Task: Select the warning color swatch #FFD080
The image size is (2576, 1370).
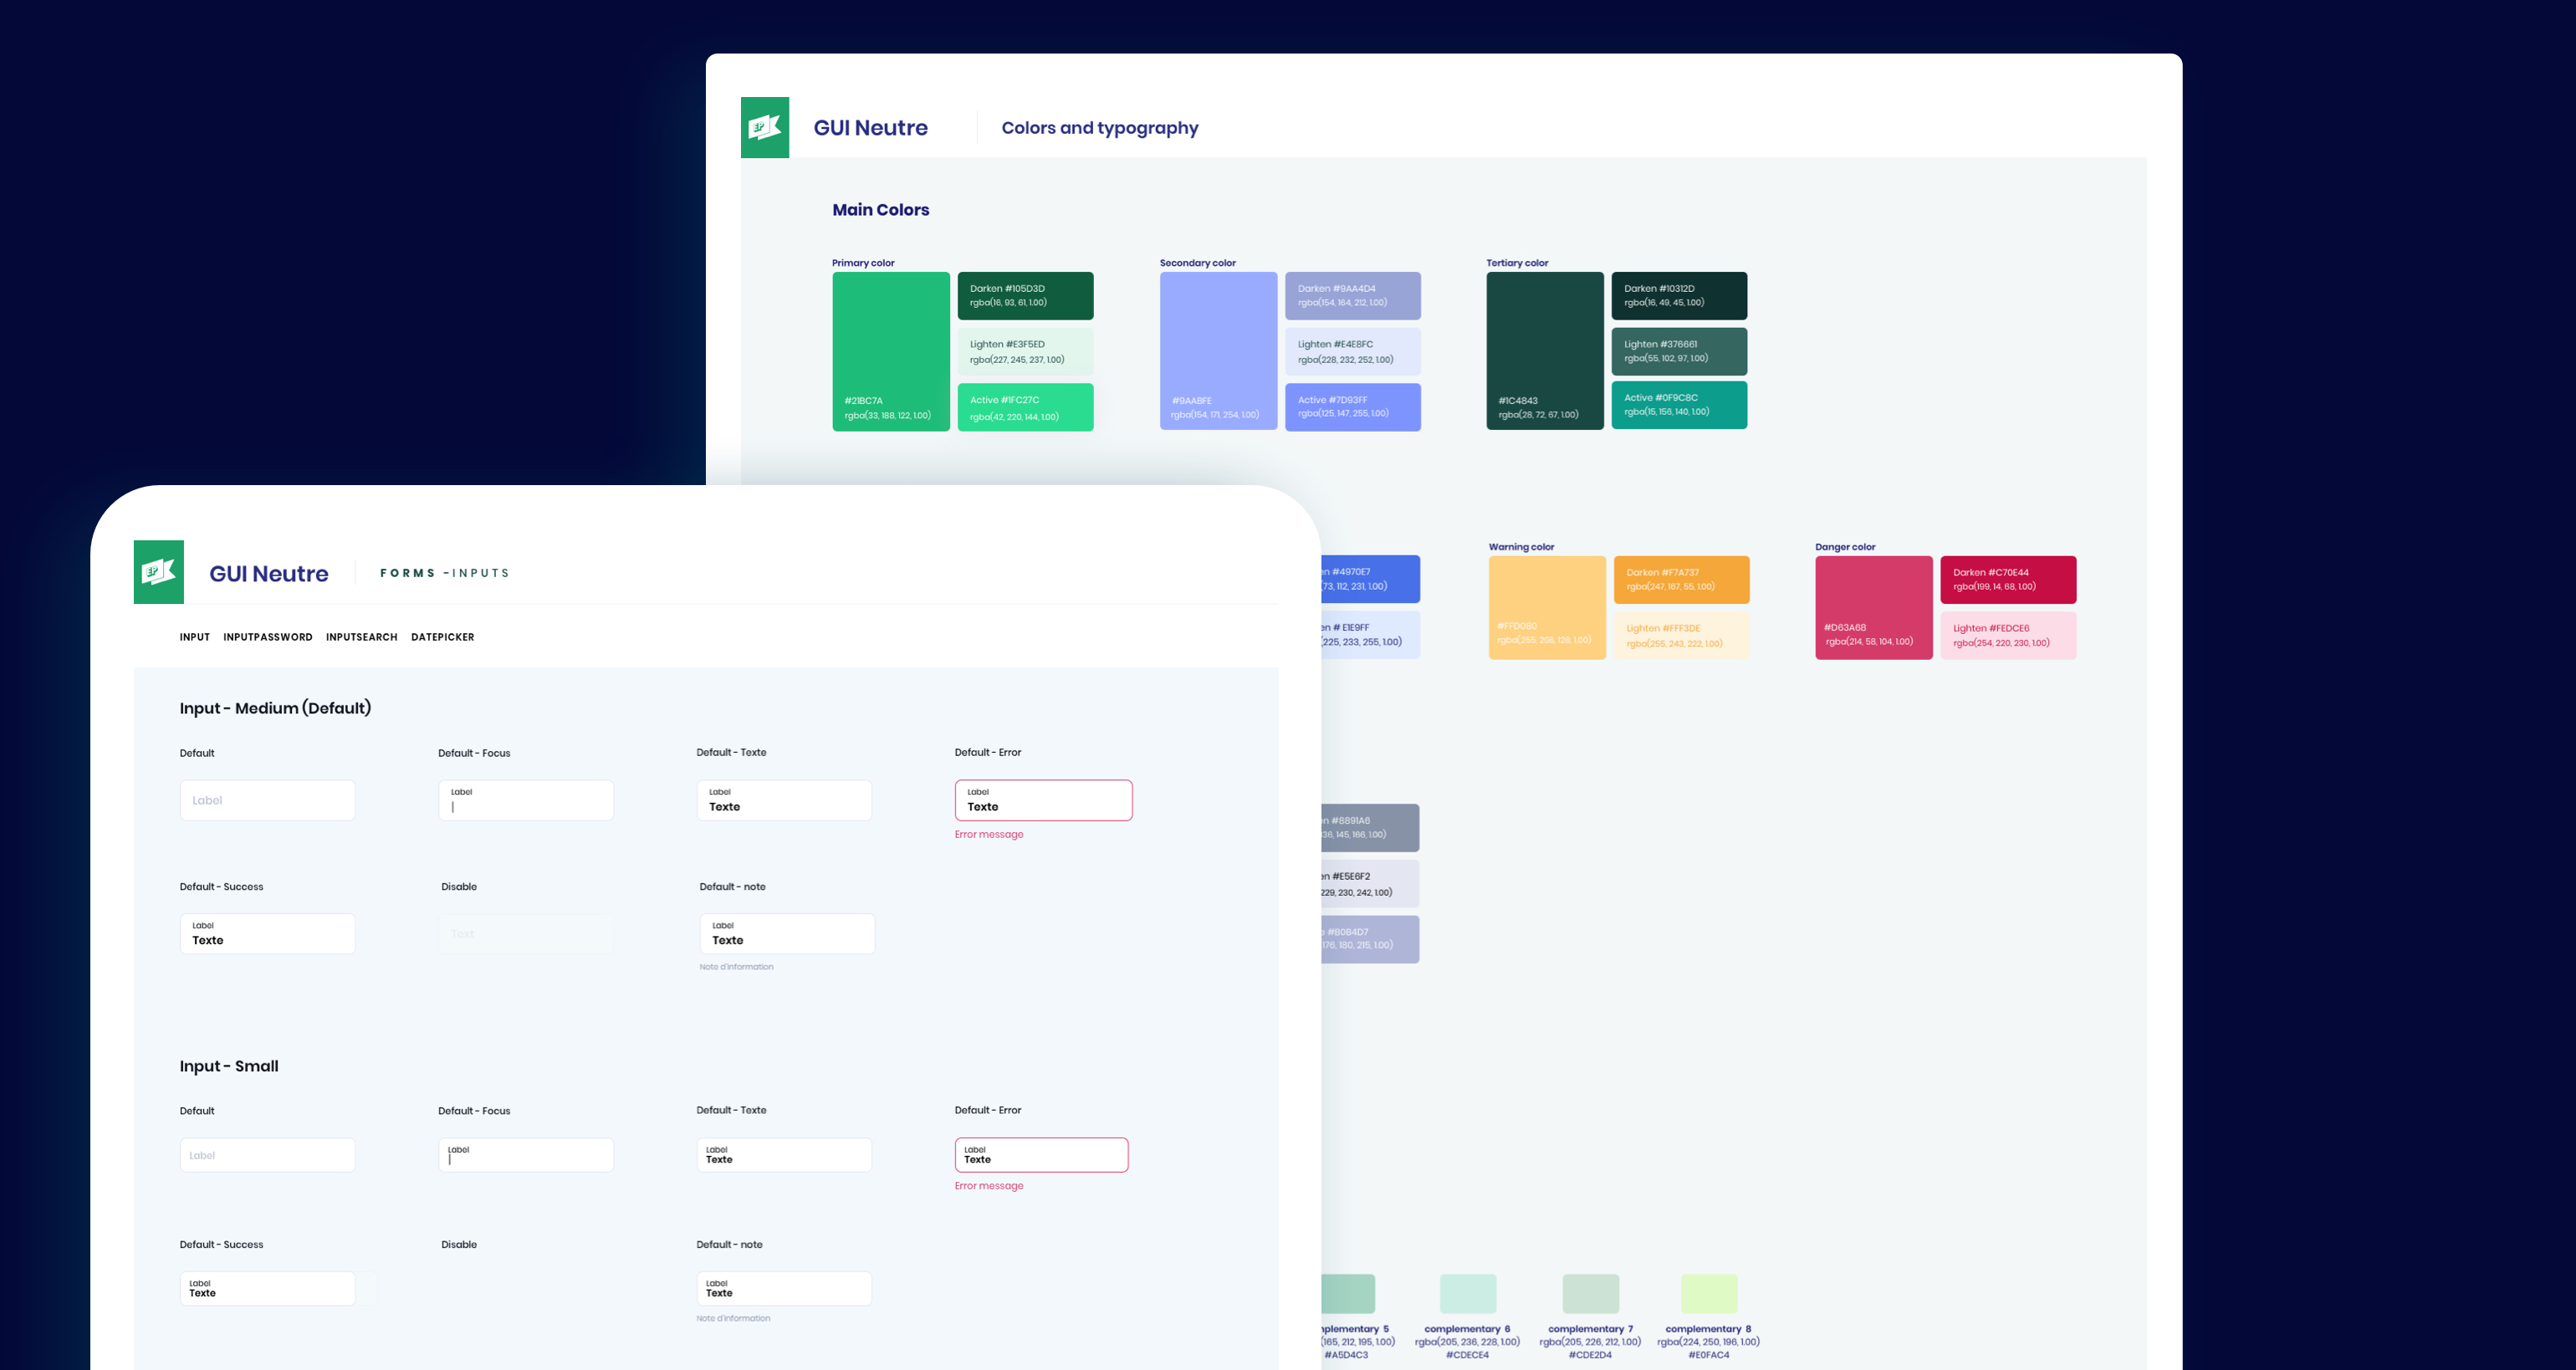Action: (x=1546, y=607)
